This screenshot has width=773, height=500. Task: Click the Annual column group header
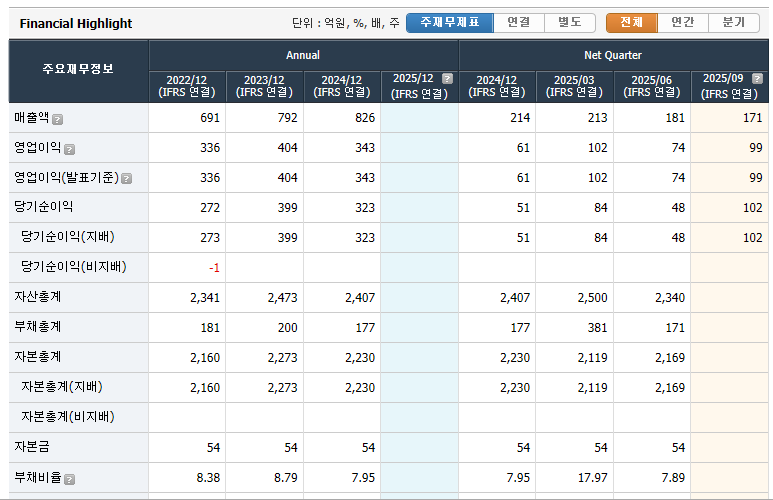click(303, 55)
